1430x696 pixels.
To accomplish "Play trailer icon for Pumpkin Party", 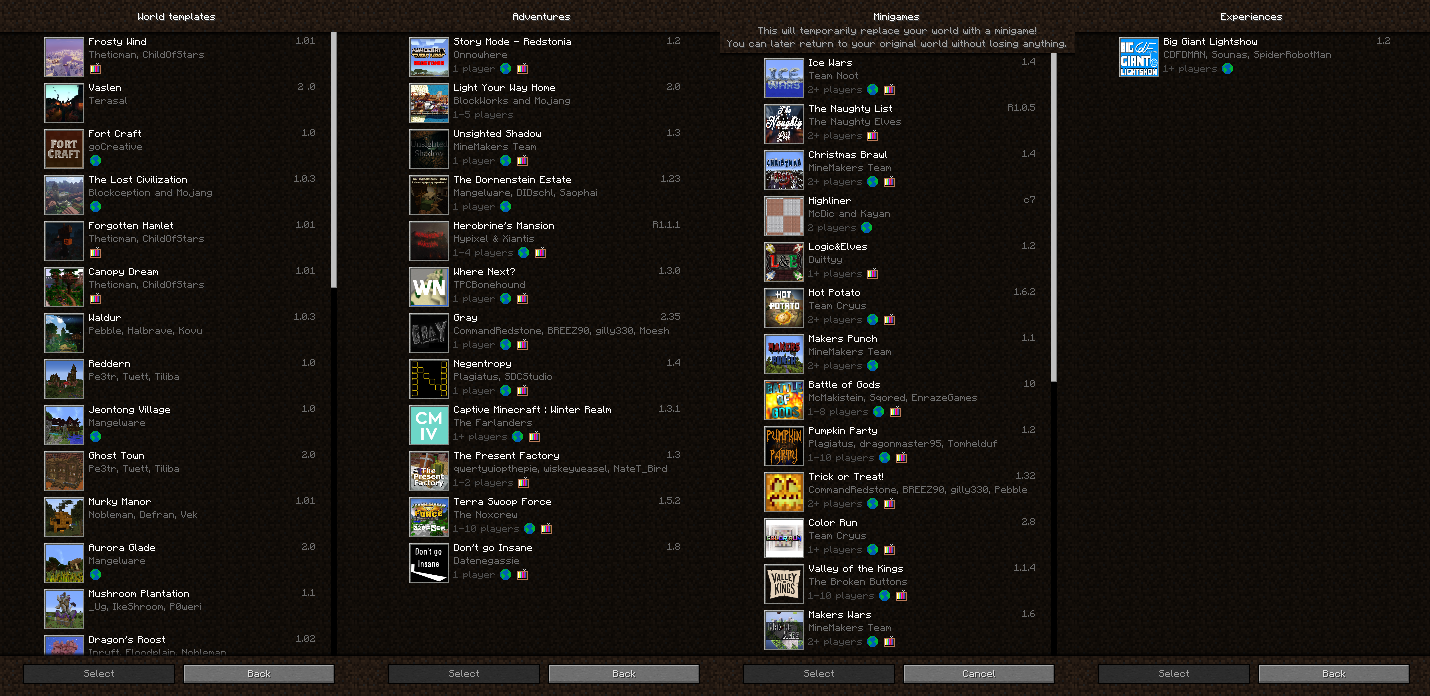I will 901,458.
